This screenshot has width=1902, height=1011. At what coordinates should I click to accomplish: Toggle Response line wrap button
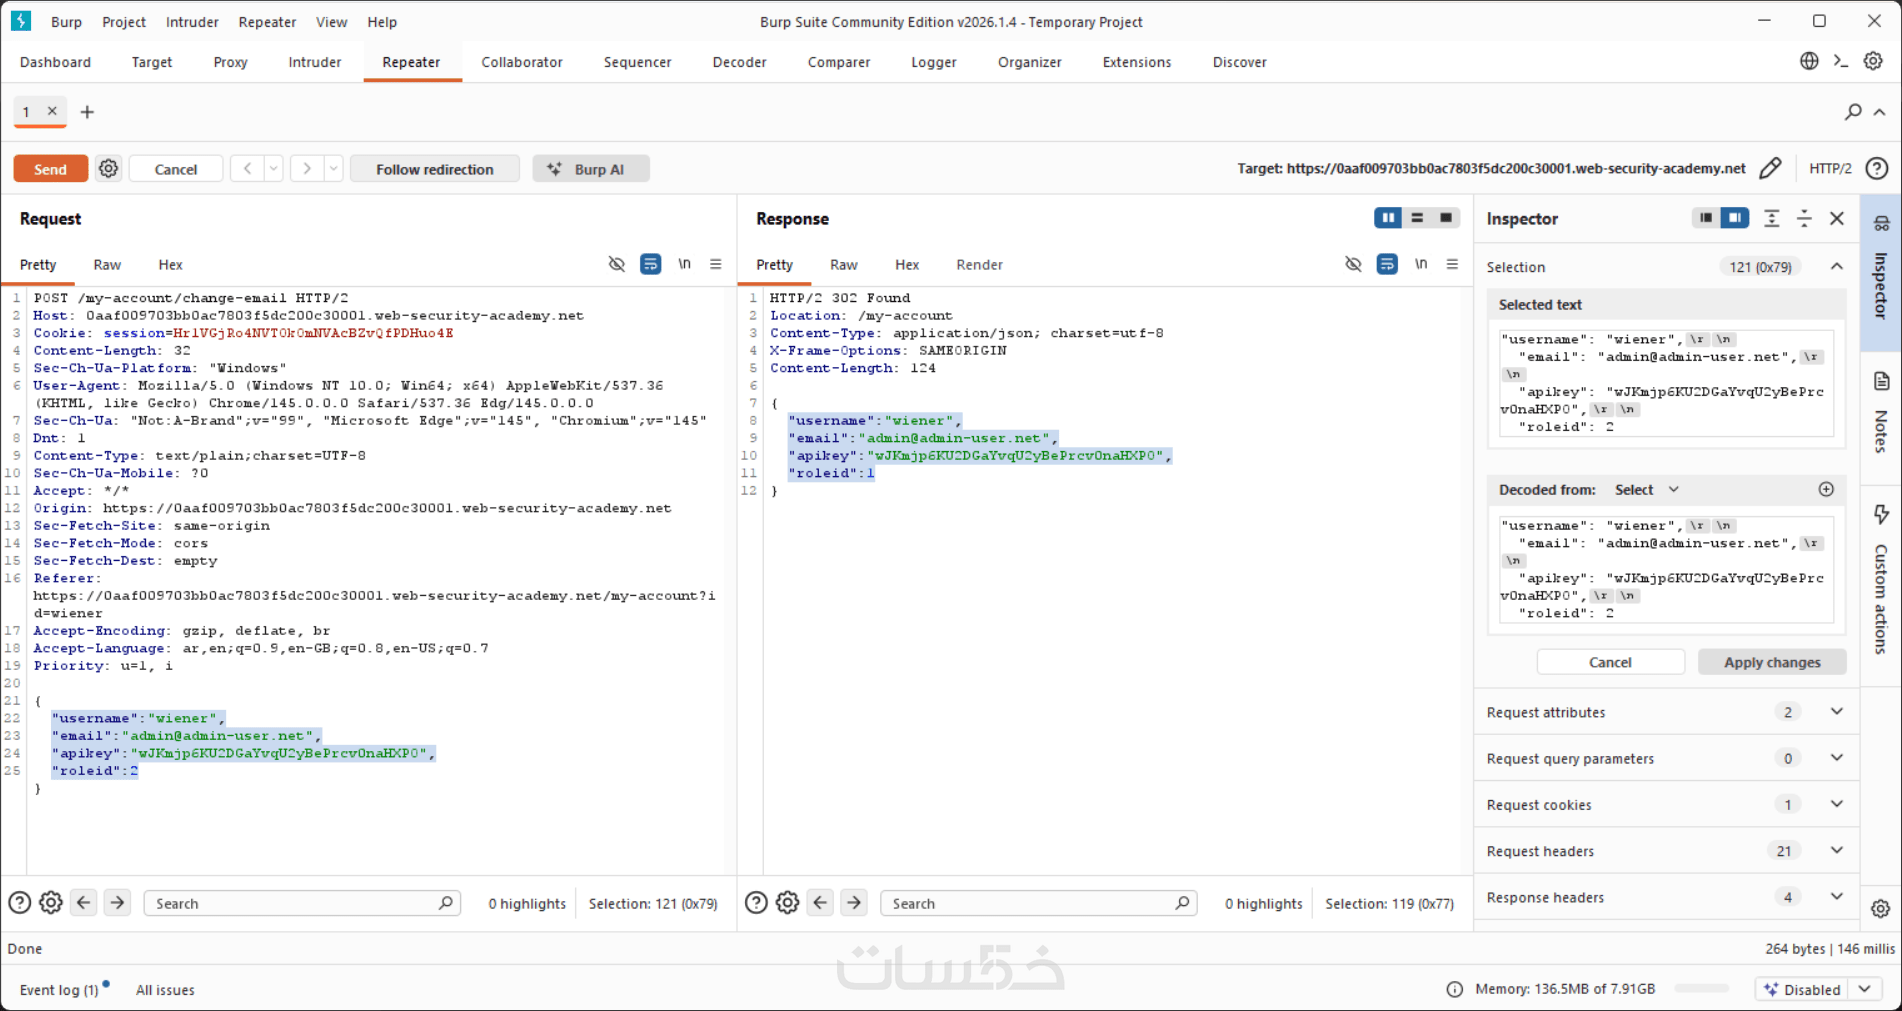1387,264
